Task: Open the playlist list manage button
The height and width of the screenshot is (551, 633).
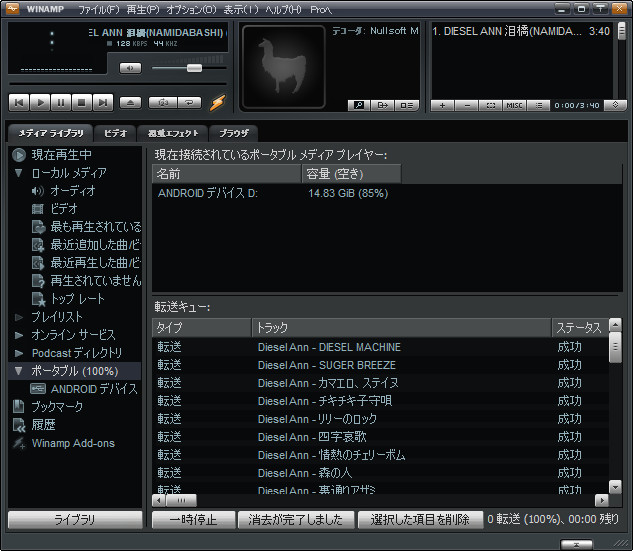Action: [x=539, y=105]
